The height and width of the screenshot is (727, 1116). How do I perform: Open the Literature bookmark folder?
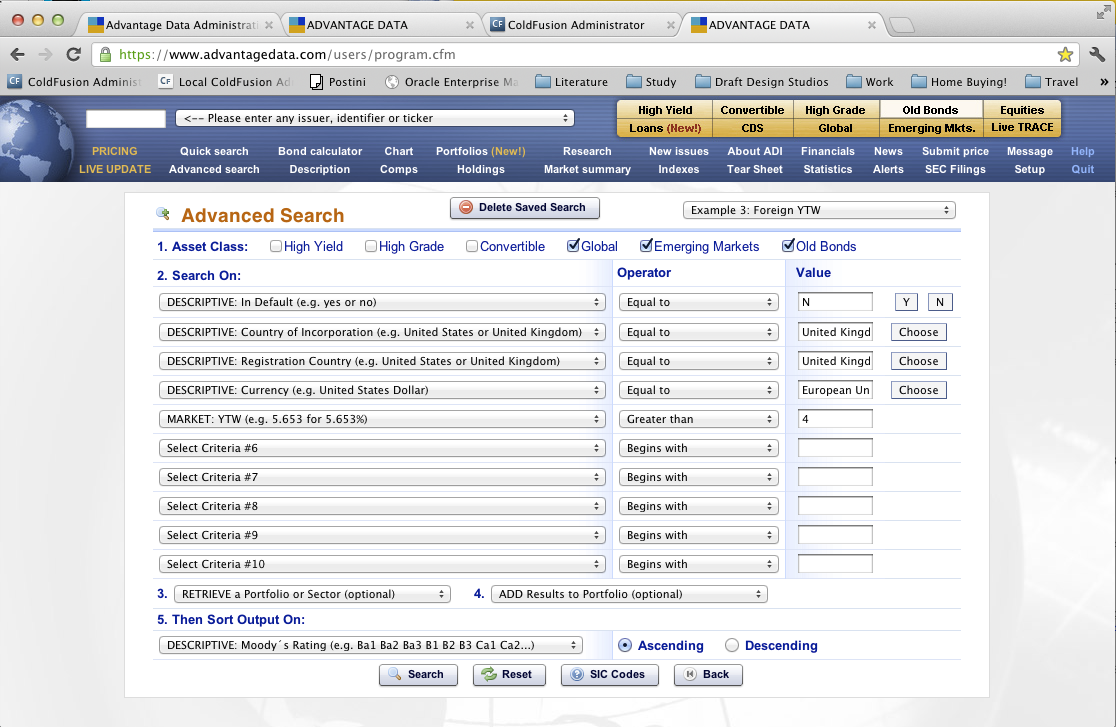(572, 82)
